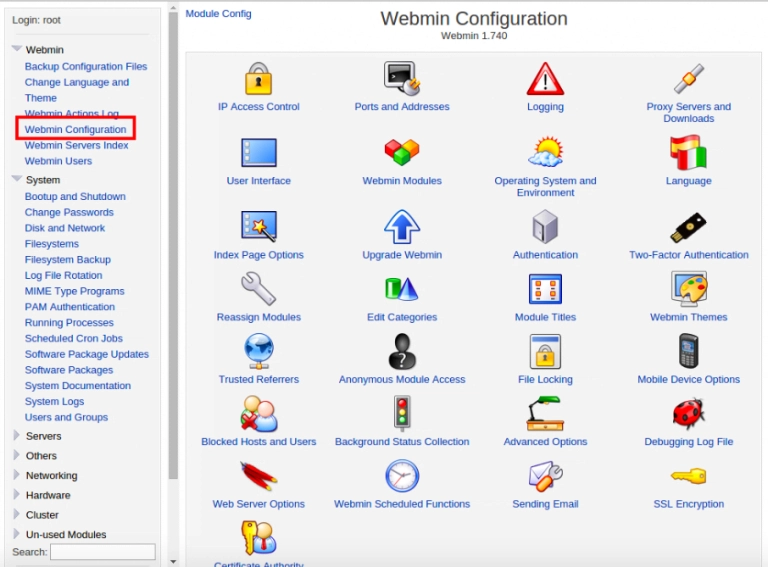This screenshot has width=768, height=567.
Task: Open Scheduled Cron Jobs link
Action: point(73,338)
